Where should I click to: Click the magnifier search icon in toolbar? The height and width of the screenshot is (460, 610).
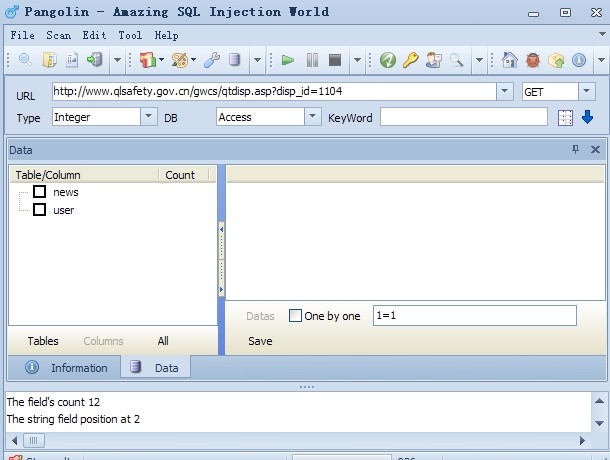coord(25,60)
